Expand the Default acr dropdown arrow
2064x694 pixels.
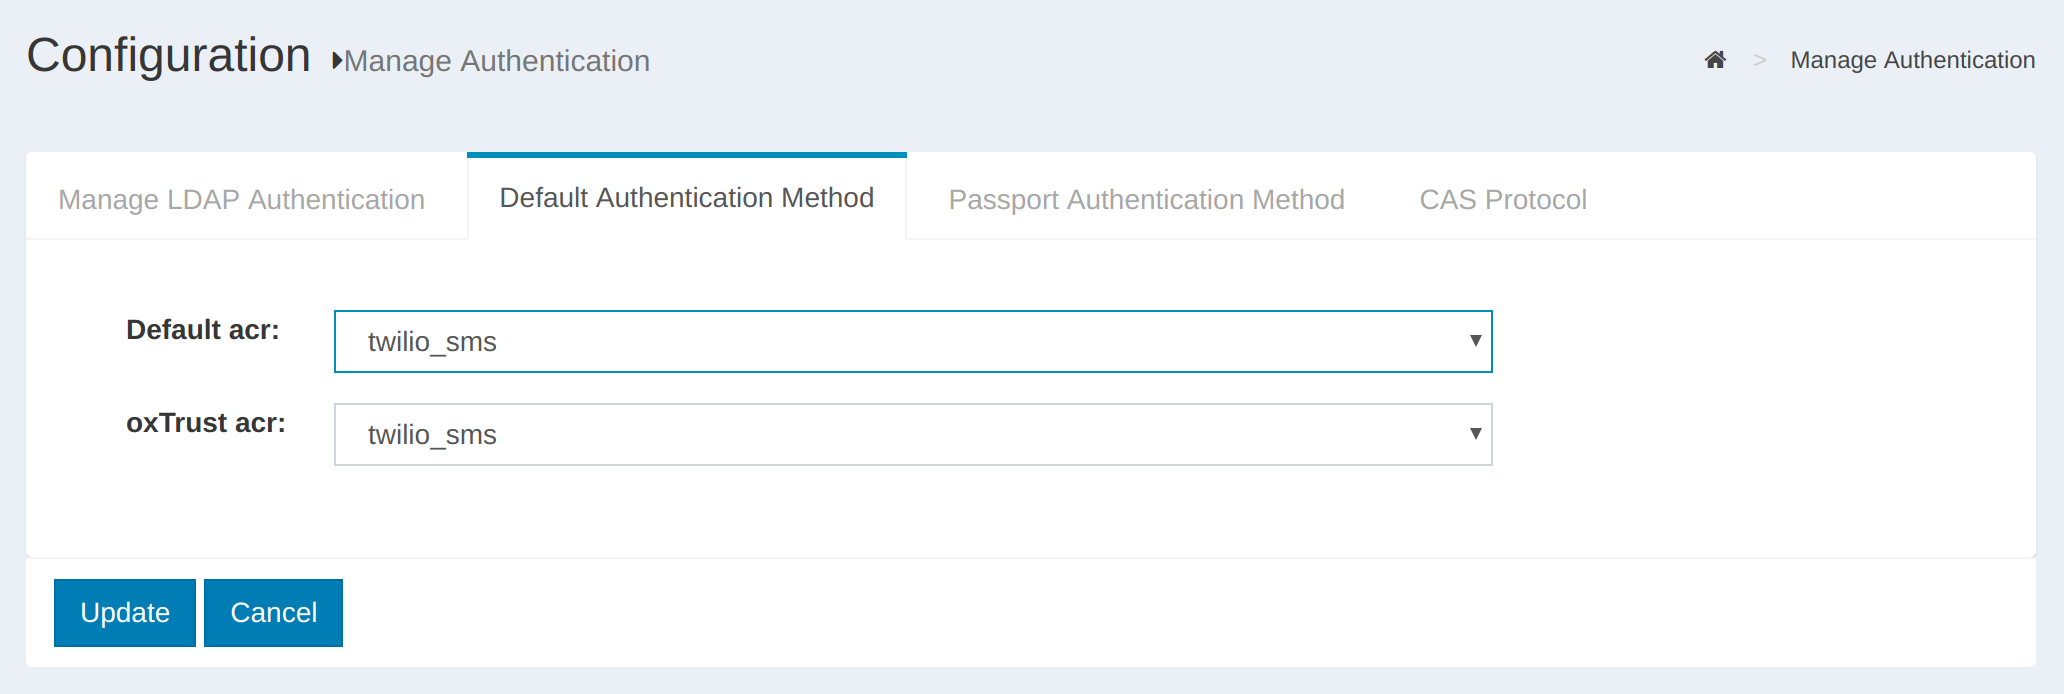tap(1475, 341)
